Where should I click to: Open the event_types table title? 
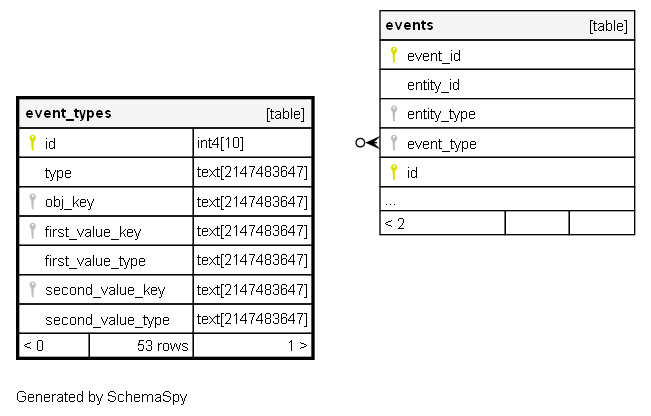pos(68,114)
